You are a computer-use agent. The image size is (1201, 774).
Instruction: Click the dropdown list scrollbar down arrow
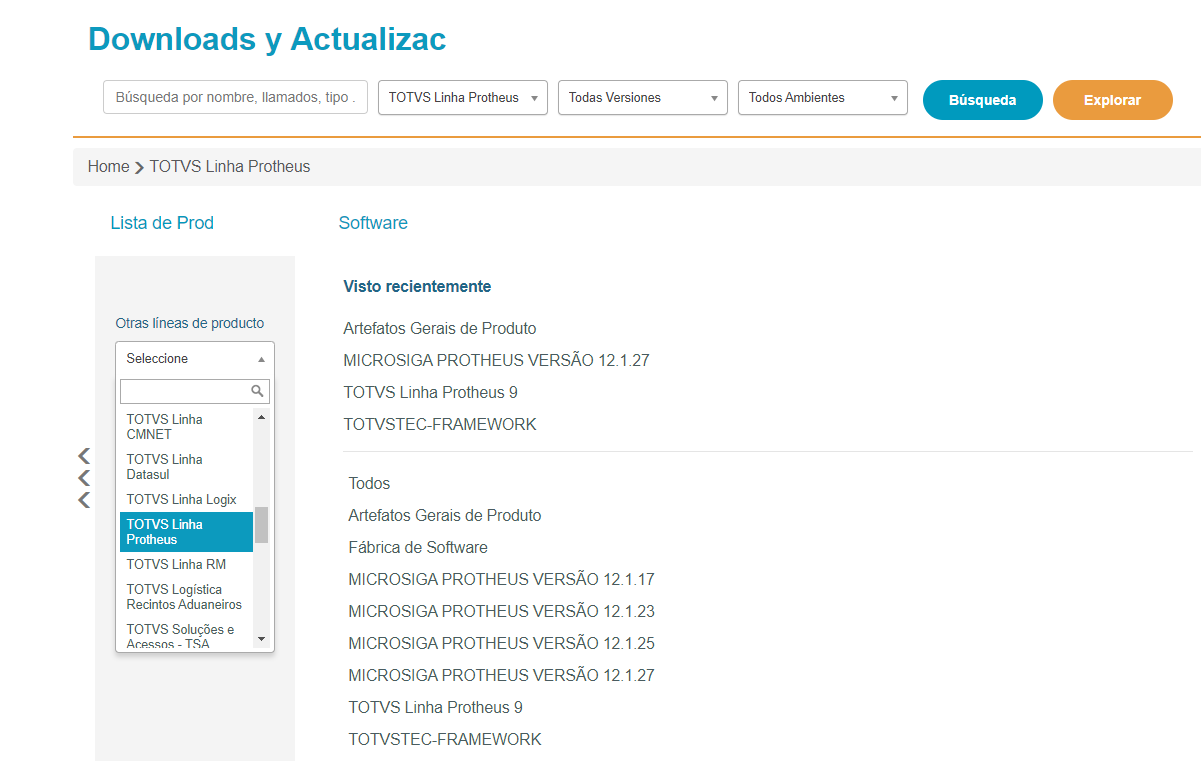262,639
